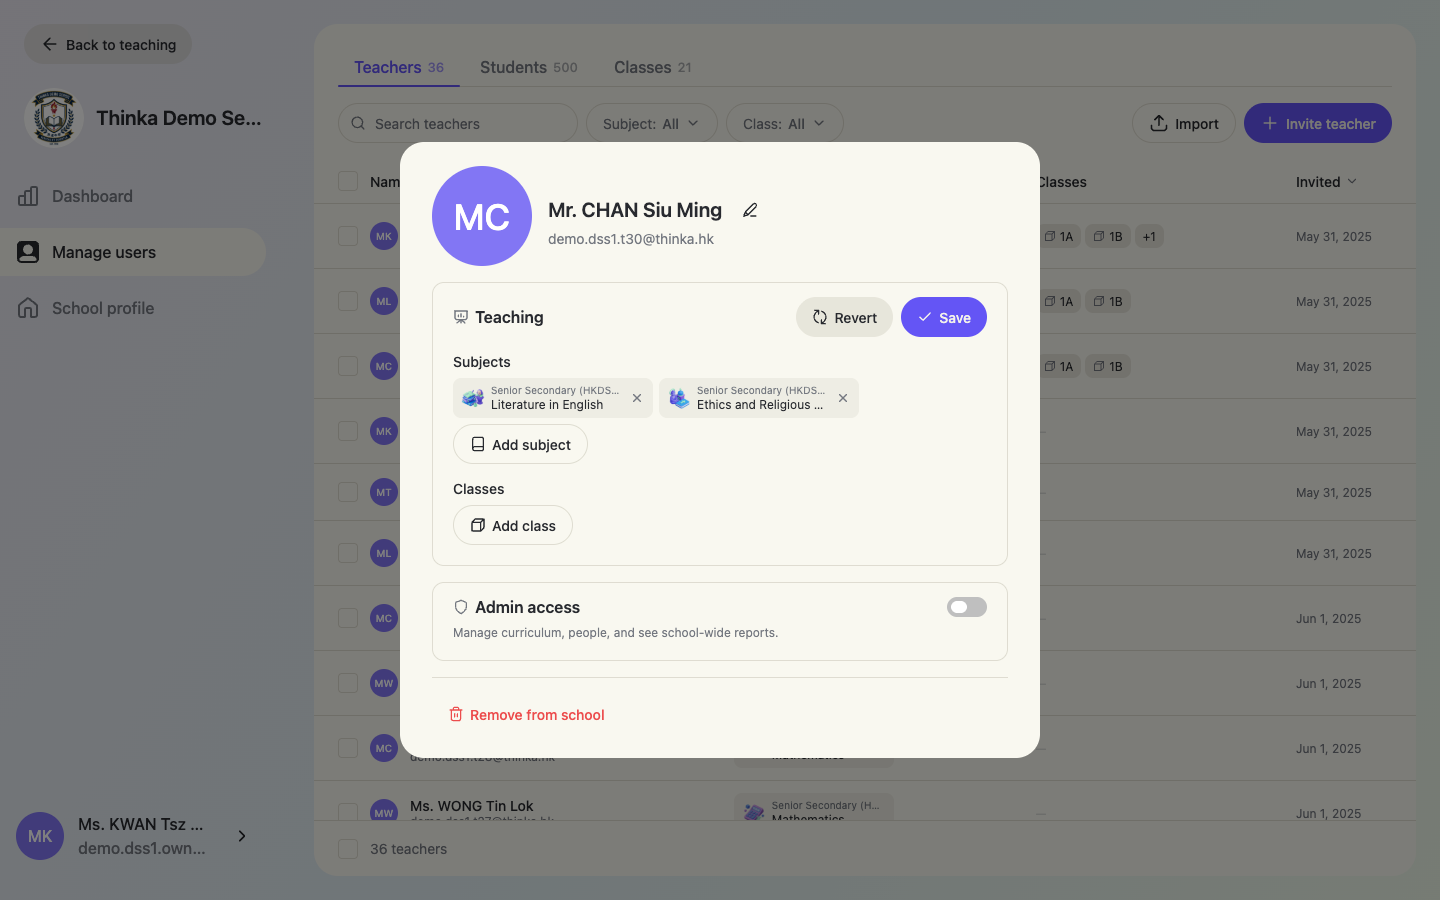Click the Teaching section presentation icon
The image size is (1440, 900).
tap(461, 317)
